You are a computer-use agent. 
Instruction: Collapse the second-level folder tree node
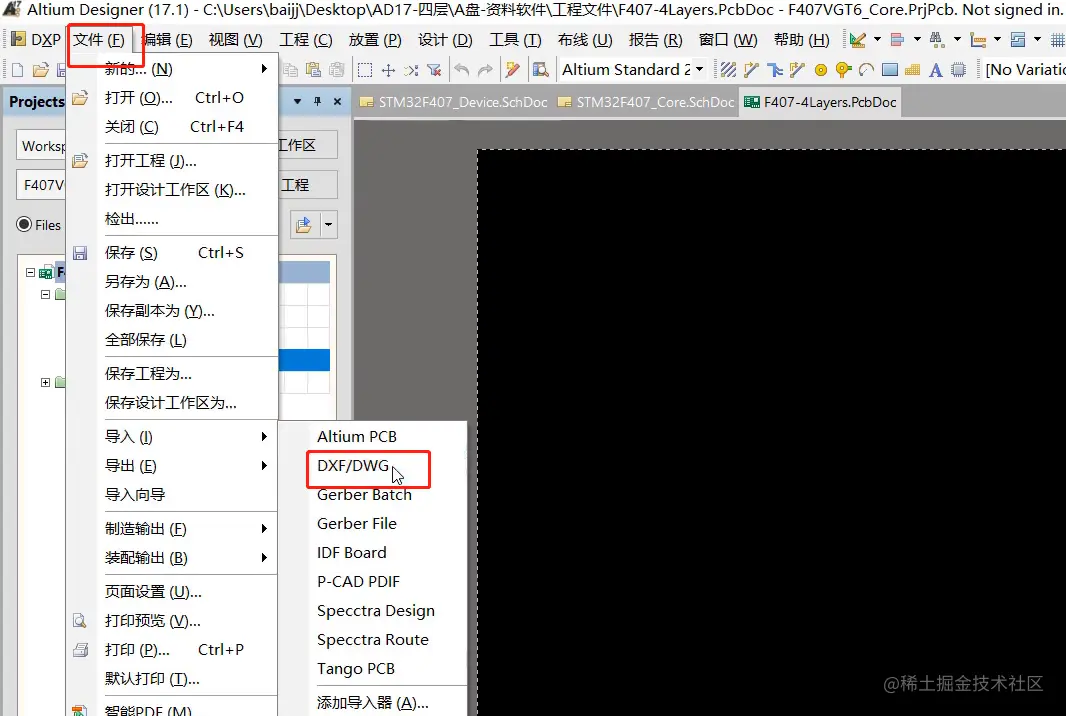[x=45, y=294]
